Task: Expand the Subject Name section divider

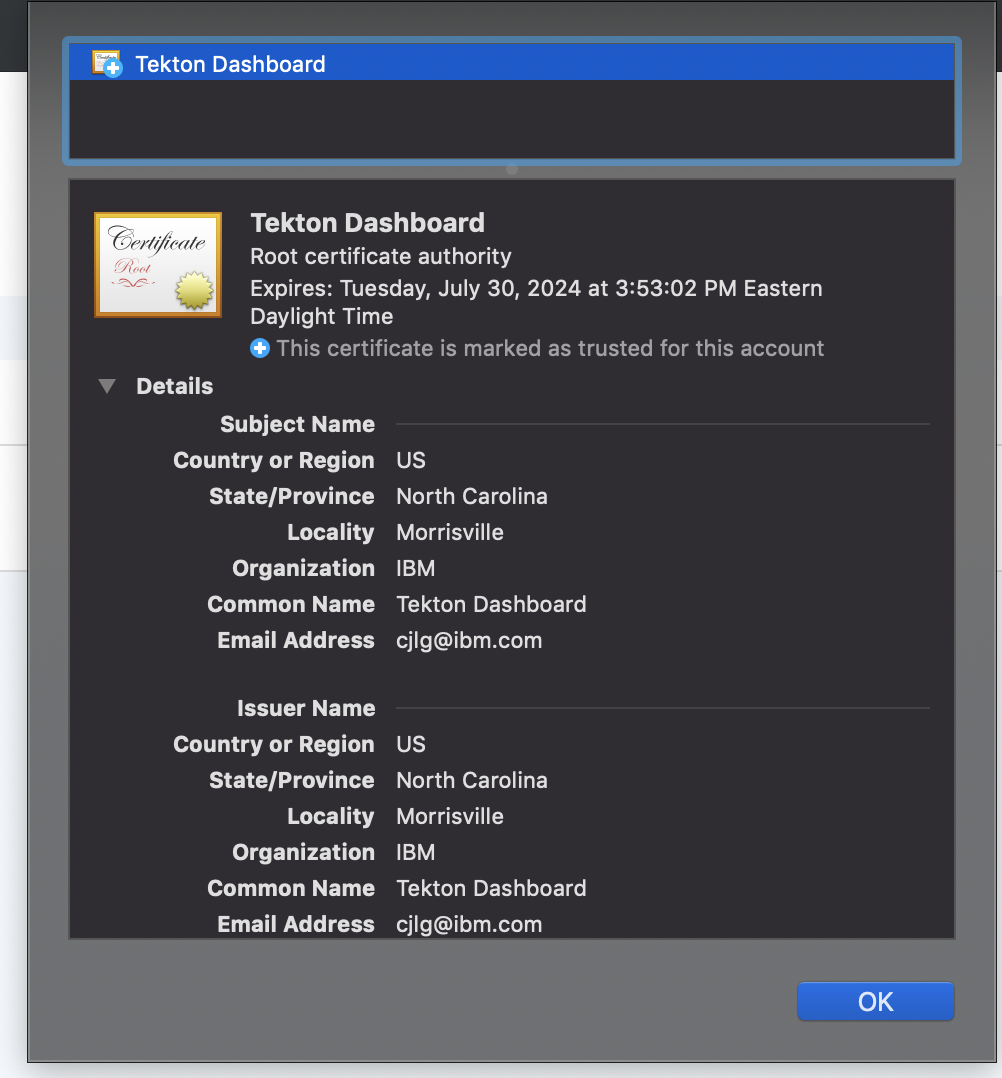Action: (297, 424)
